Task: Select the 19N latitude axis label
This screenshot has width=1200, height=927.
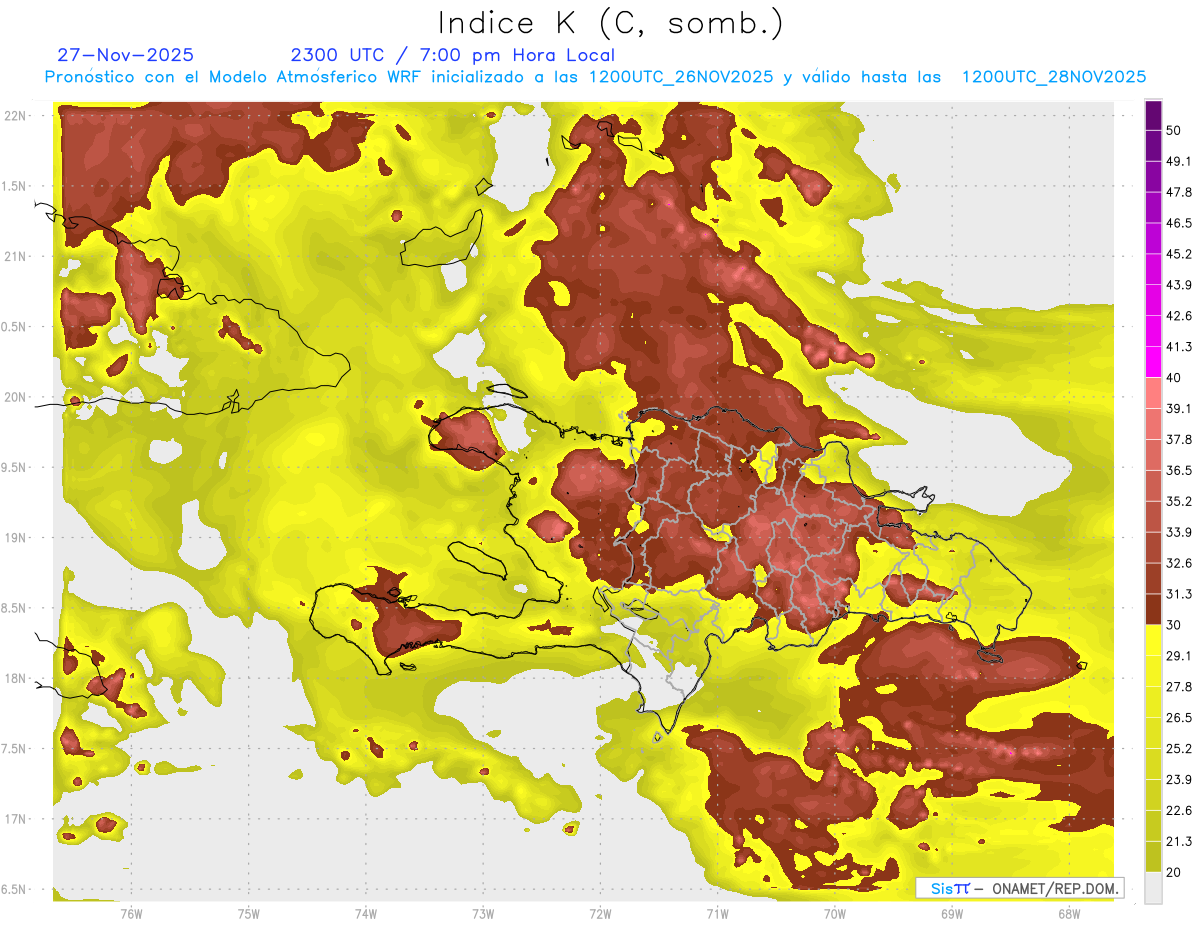Action: pyautogui.click(x=17, y=538)
